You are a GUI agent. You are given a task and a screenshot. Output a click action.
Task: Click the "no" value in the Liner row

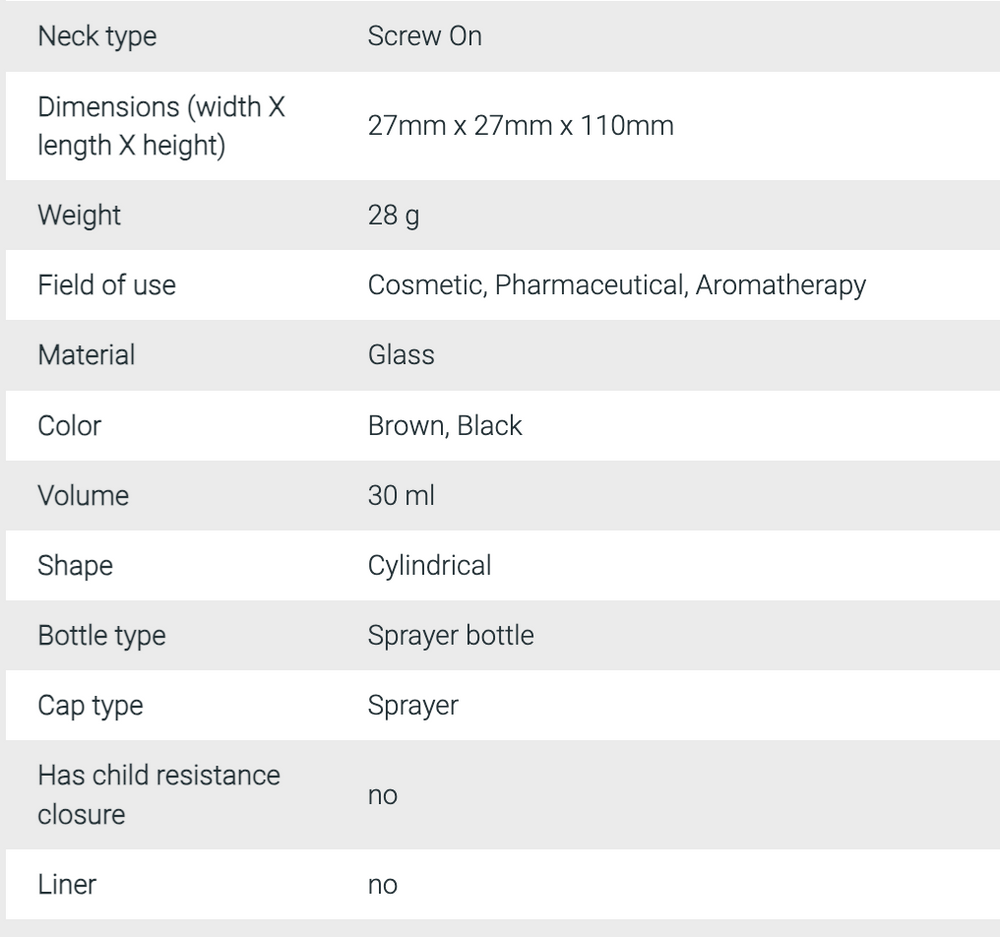382,885
